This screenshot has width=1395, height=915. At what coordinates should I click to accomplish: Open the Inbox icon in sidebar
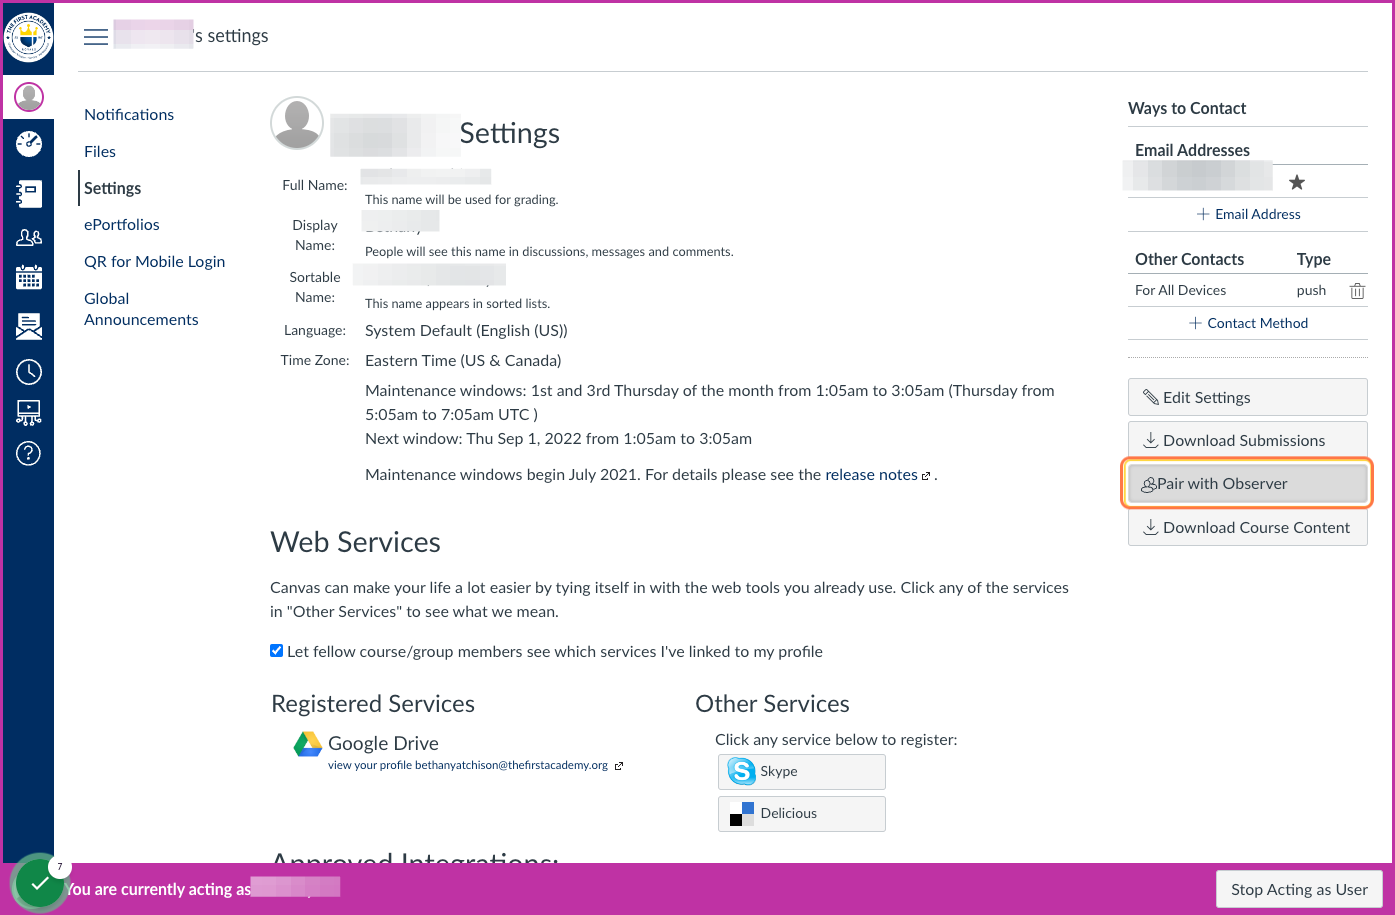[29, 325]
